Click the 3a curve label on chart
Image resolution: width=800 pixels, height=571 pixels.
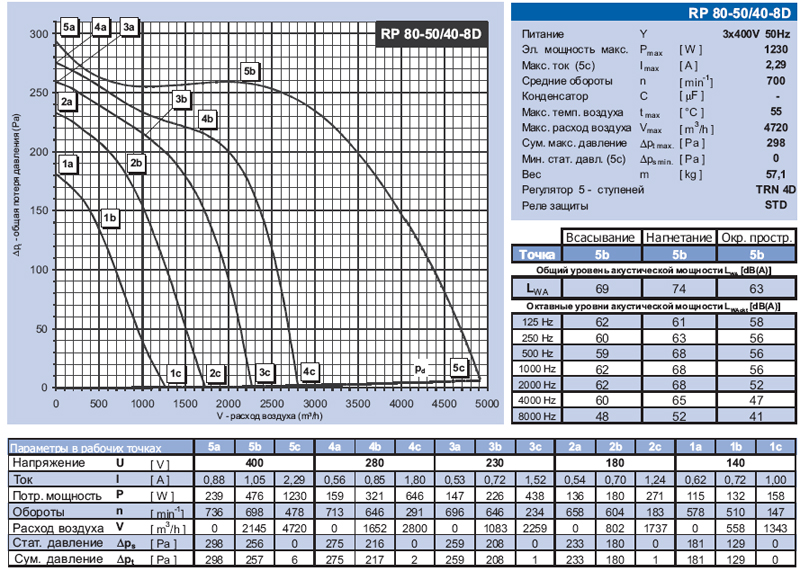point(129,27)
